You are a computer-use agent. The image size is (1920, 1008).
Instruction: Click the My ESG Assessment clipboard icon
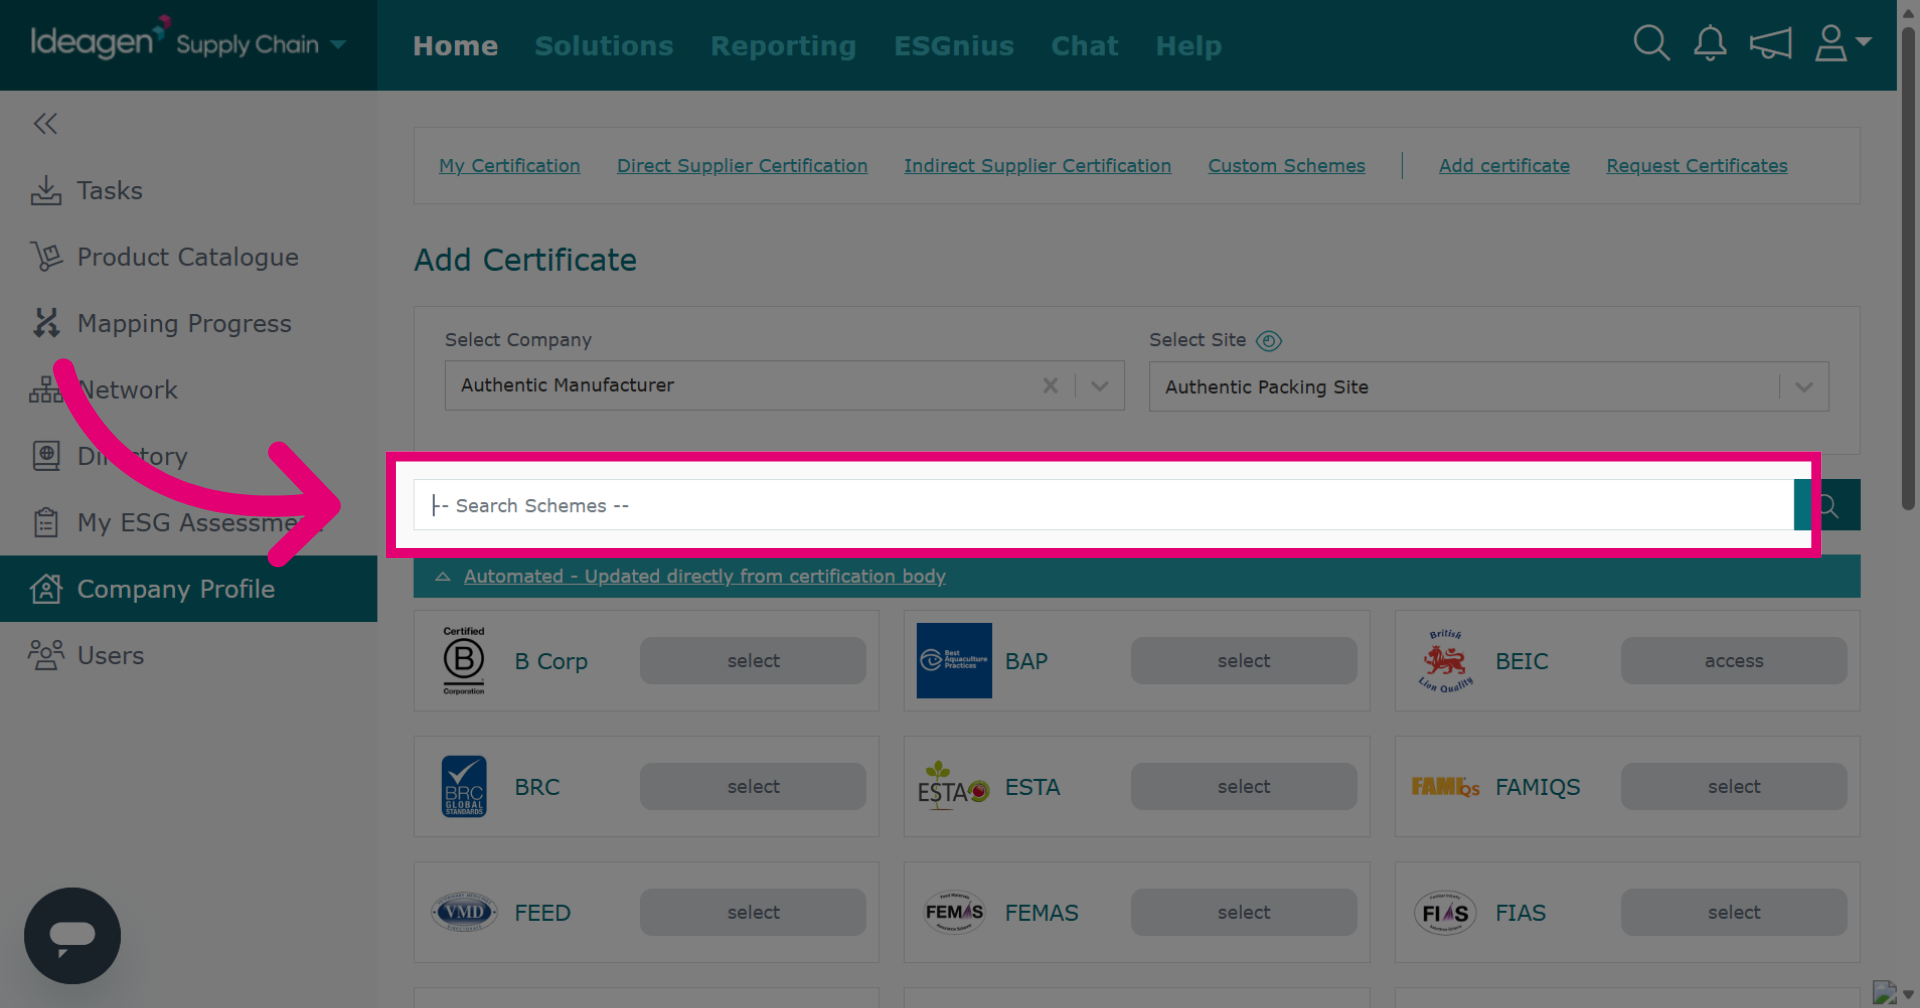46,522
